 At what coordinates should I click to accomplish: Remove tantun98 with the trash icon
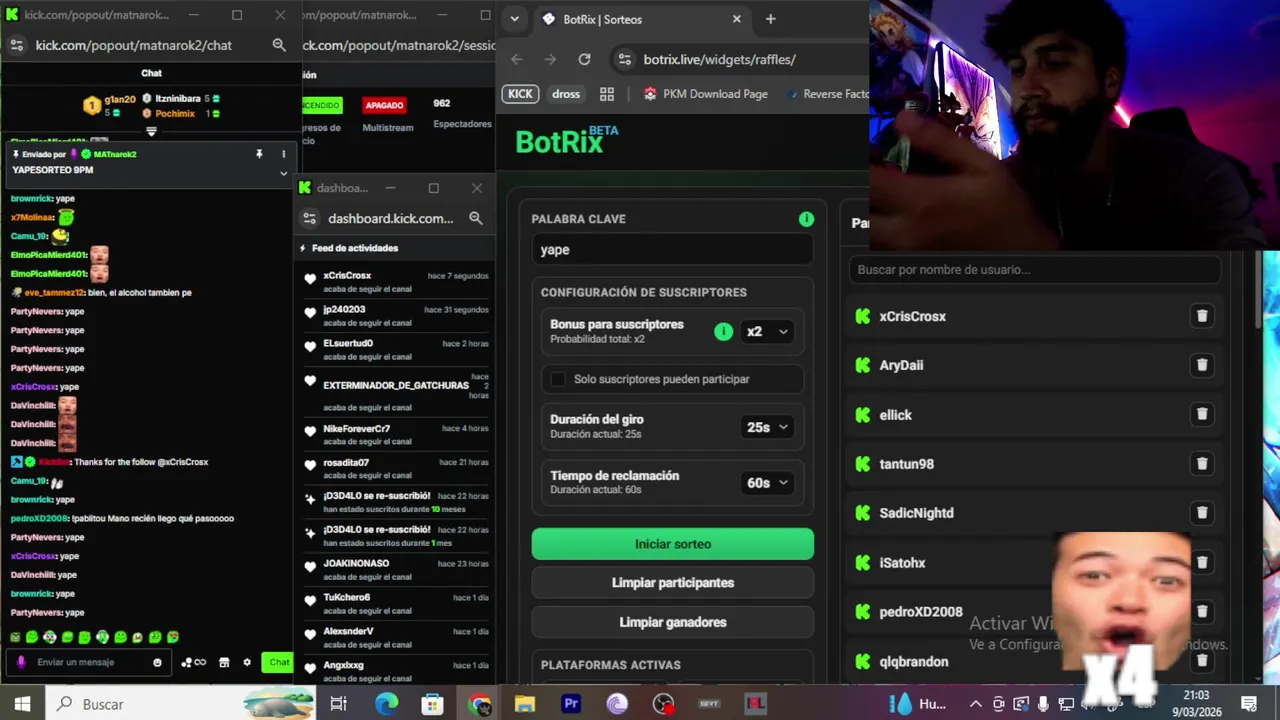[x=1202, y=463]
